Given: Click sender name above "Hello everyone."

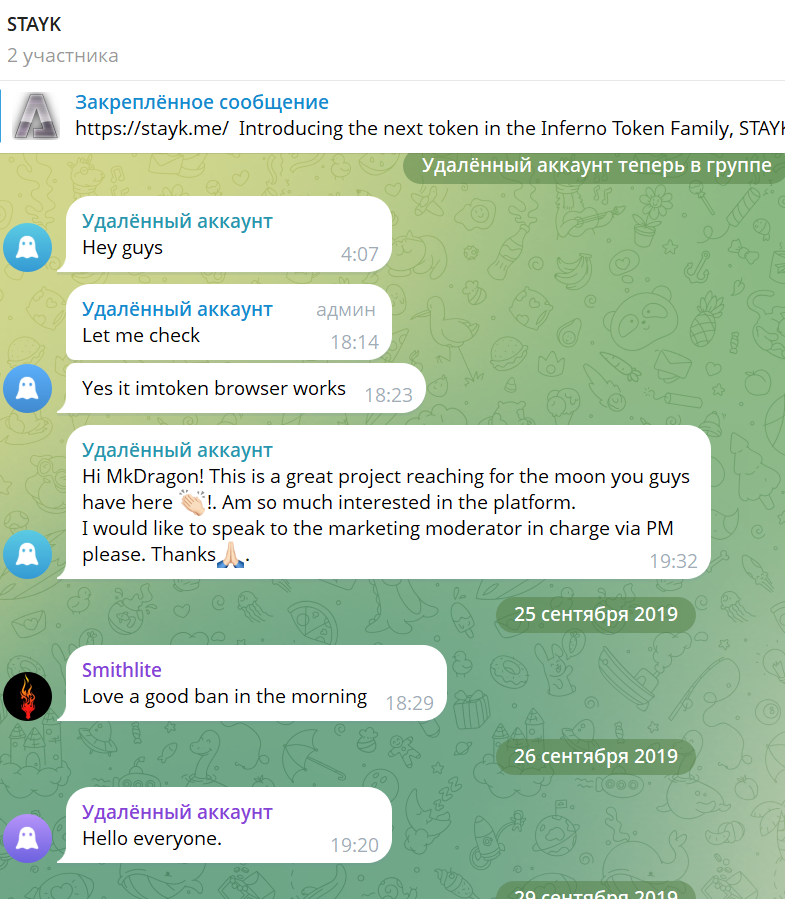Looking at the screenshot, I should coord(177,812).
